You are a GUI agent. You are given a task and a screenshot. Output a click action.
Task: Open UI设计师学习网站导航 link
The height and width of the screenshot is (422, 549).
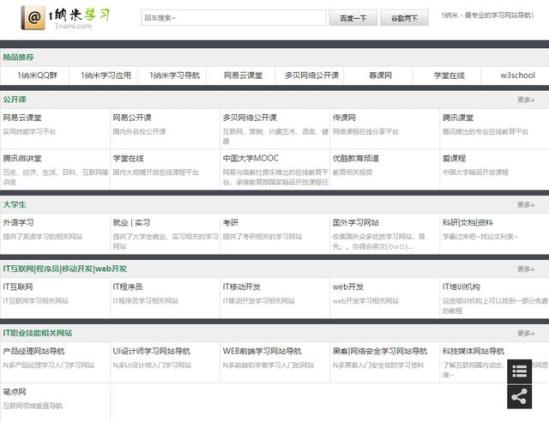click(x=151, y=351)
